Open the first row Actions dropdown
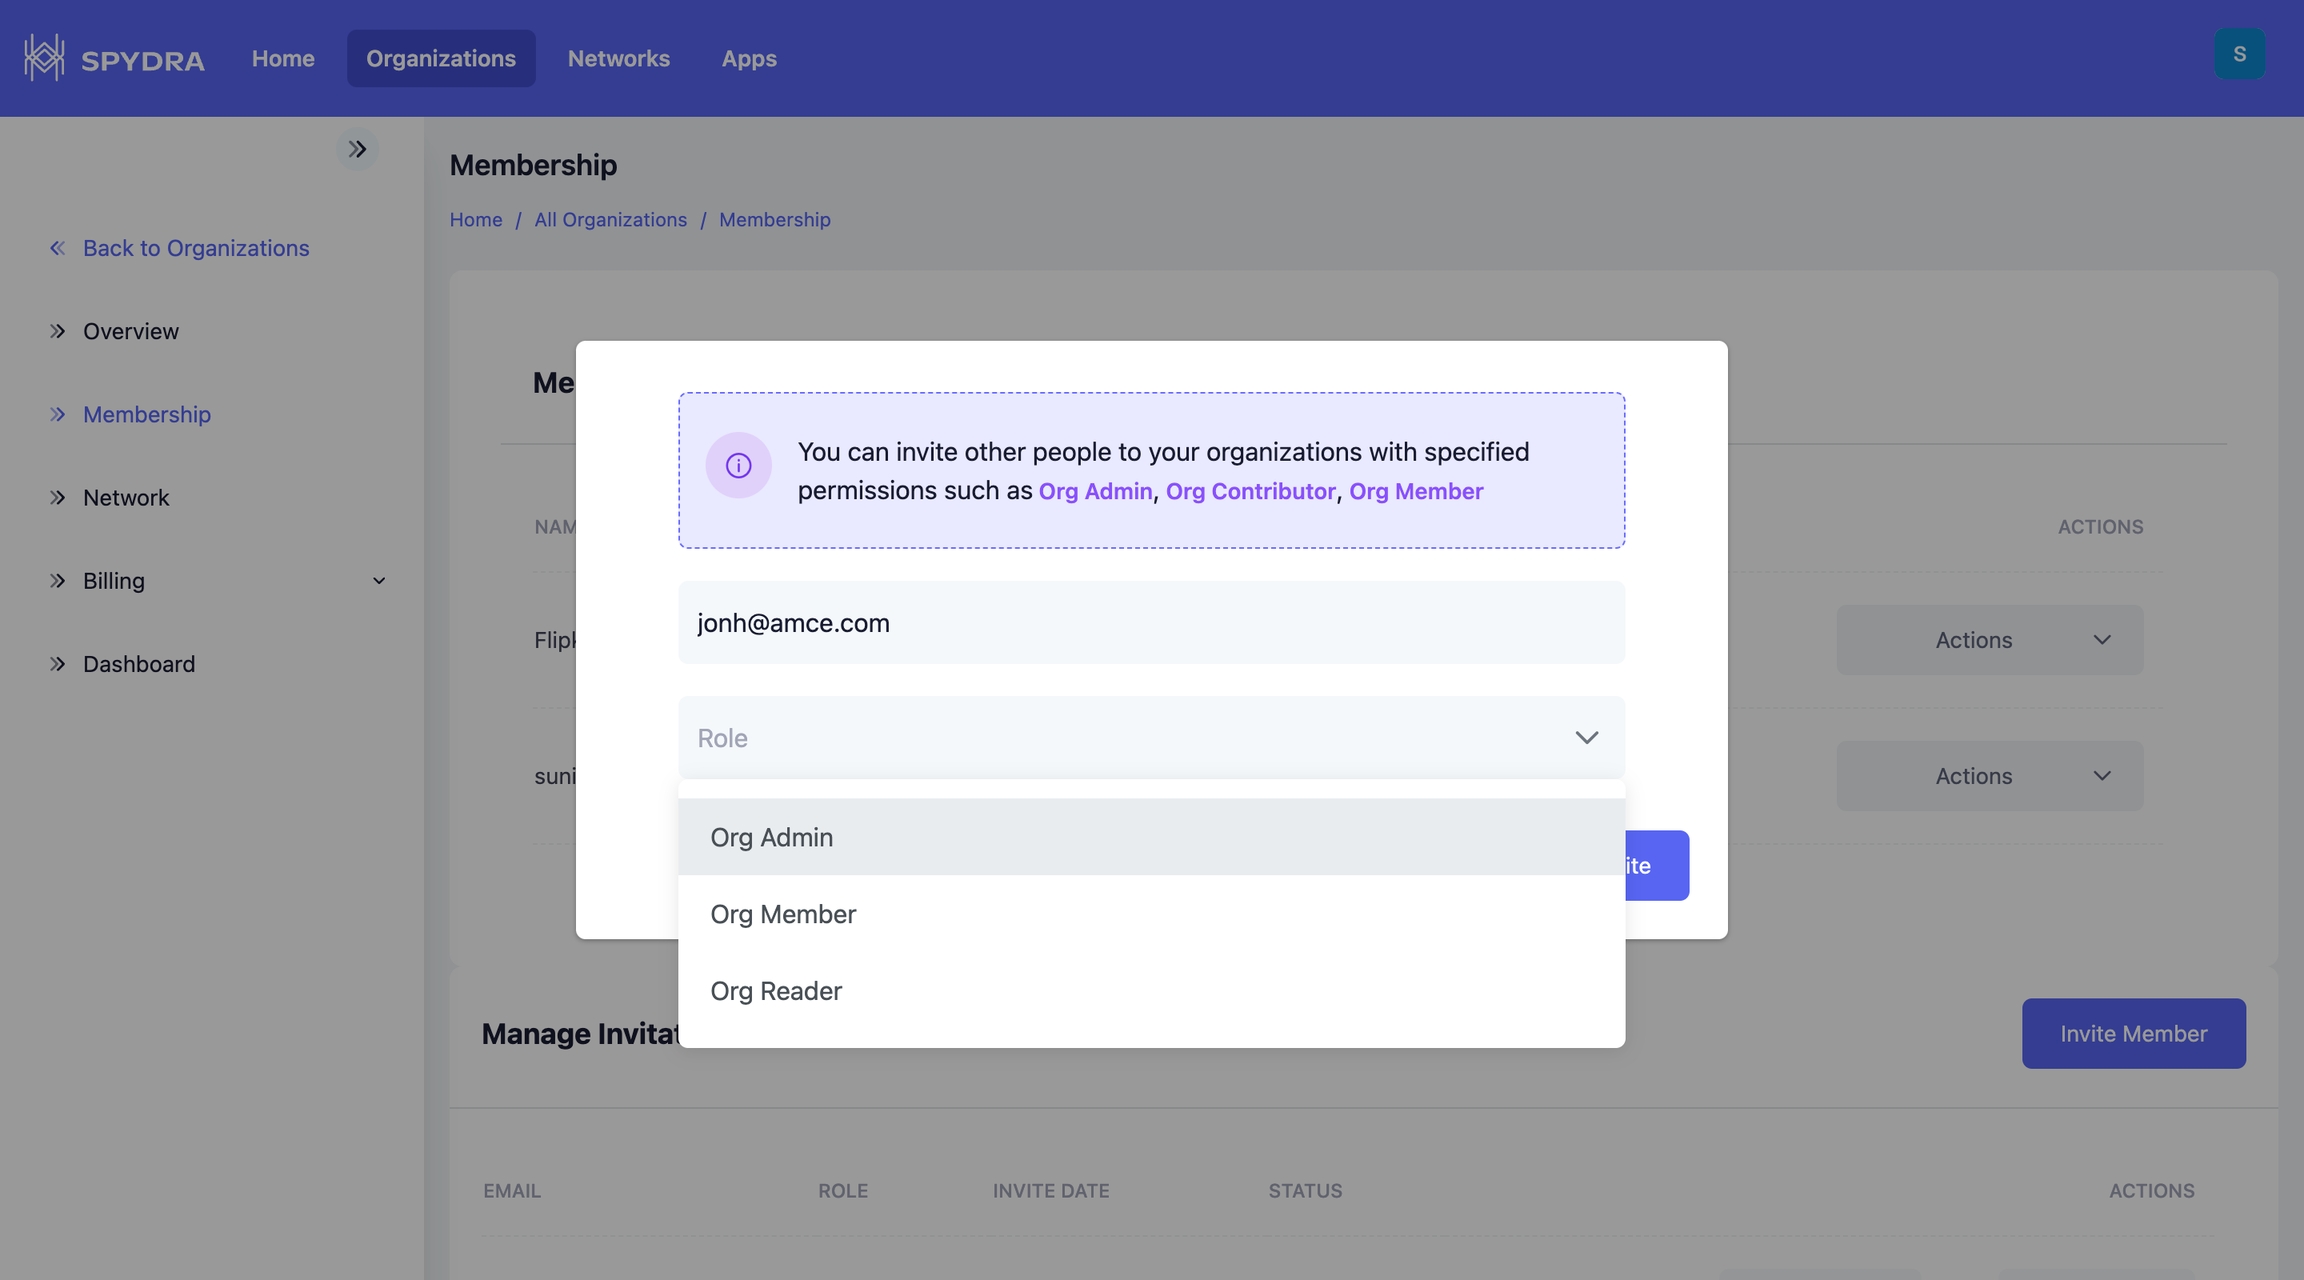The image size is (2304, 1280). pos(1989,640)
